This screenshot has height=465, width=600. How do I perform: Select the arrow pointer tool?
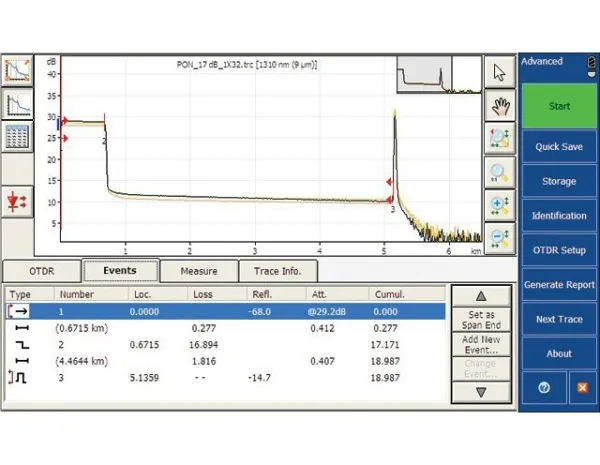[x=500, y=70]
